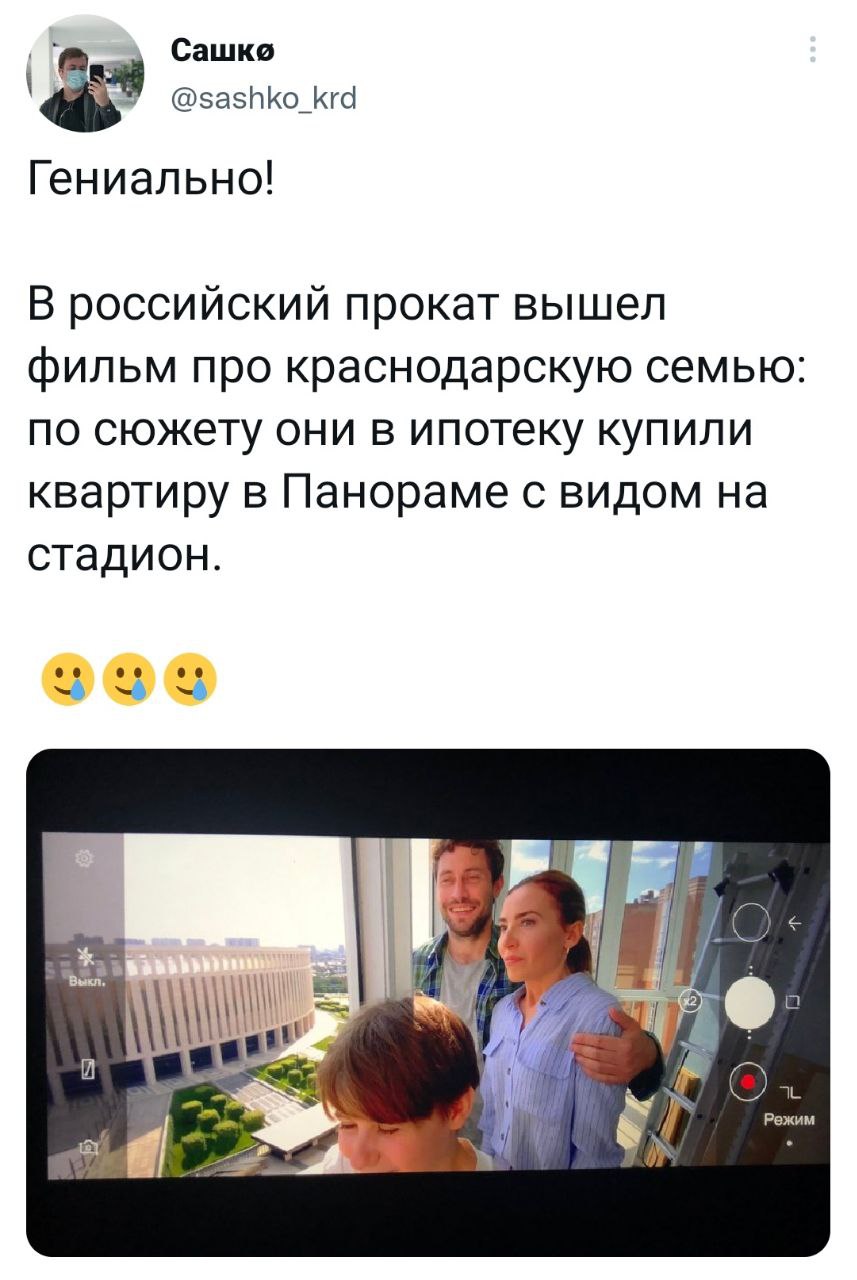Open the attached cinema screen photo

coord(428,1002)
